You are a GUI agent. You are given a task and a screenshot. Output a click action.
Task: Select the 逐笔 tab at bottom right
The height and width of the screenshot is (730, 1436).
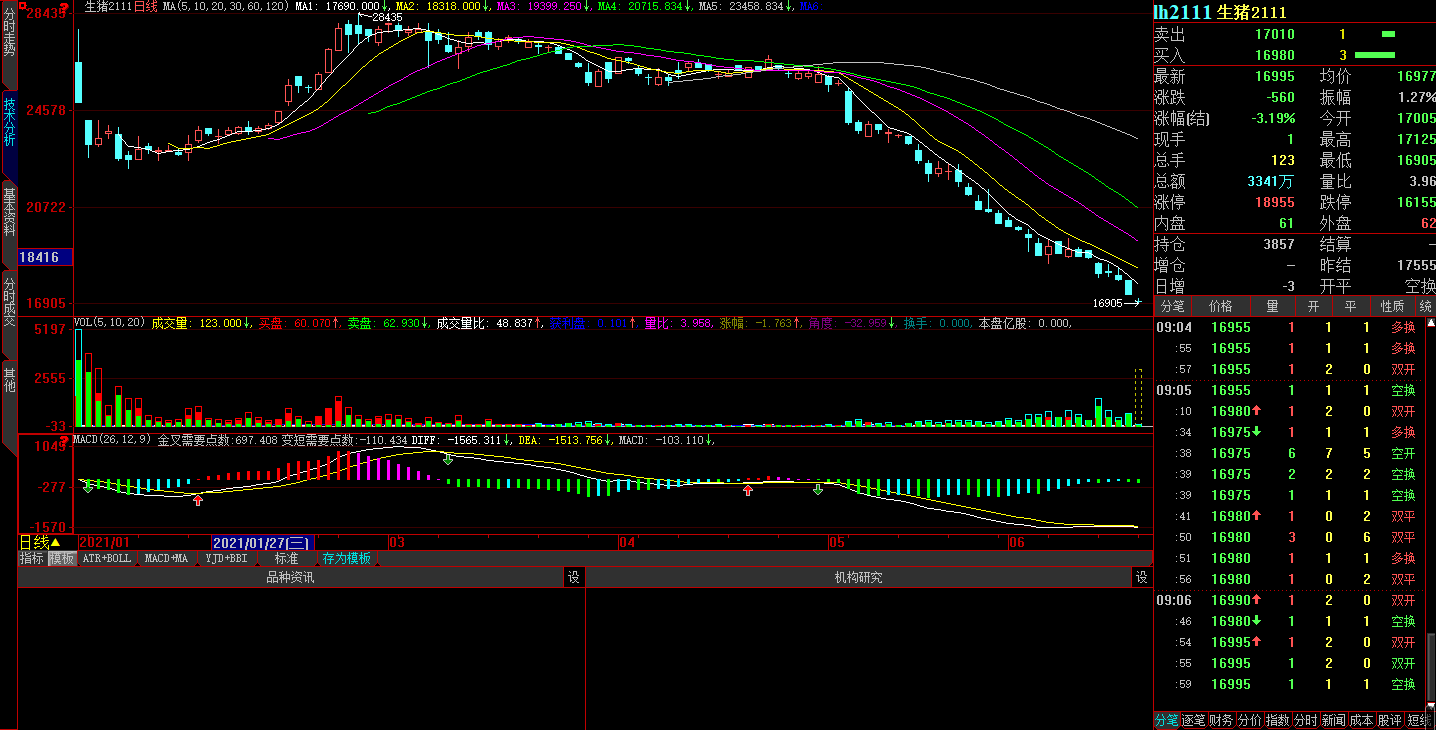[x=1194, y=720]
